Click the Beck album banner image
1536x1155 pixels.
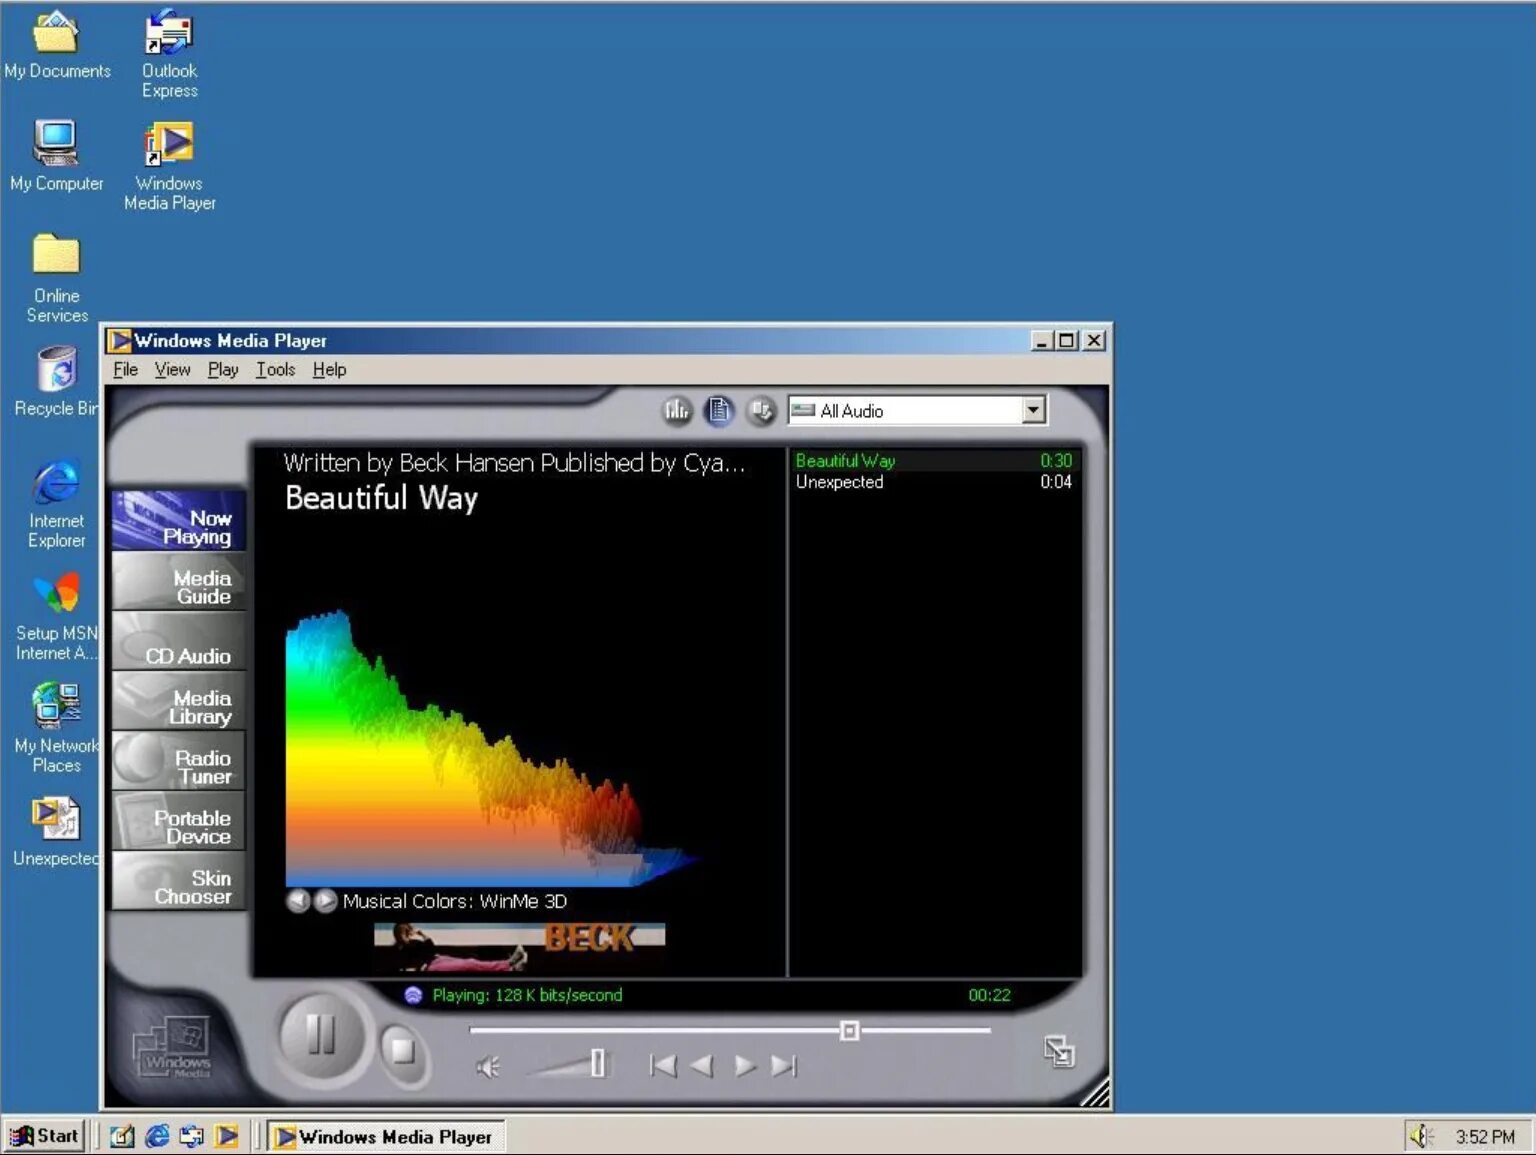[519, 946]
